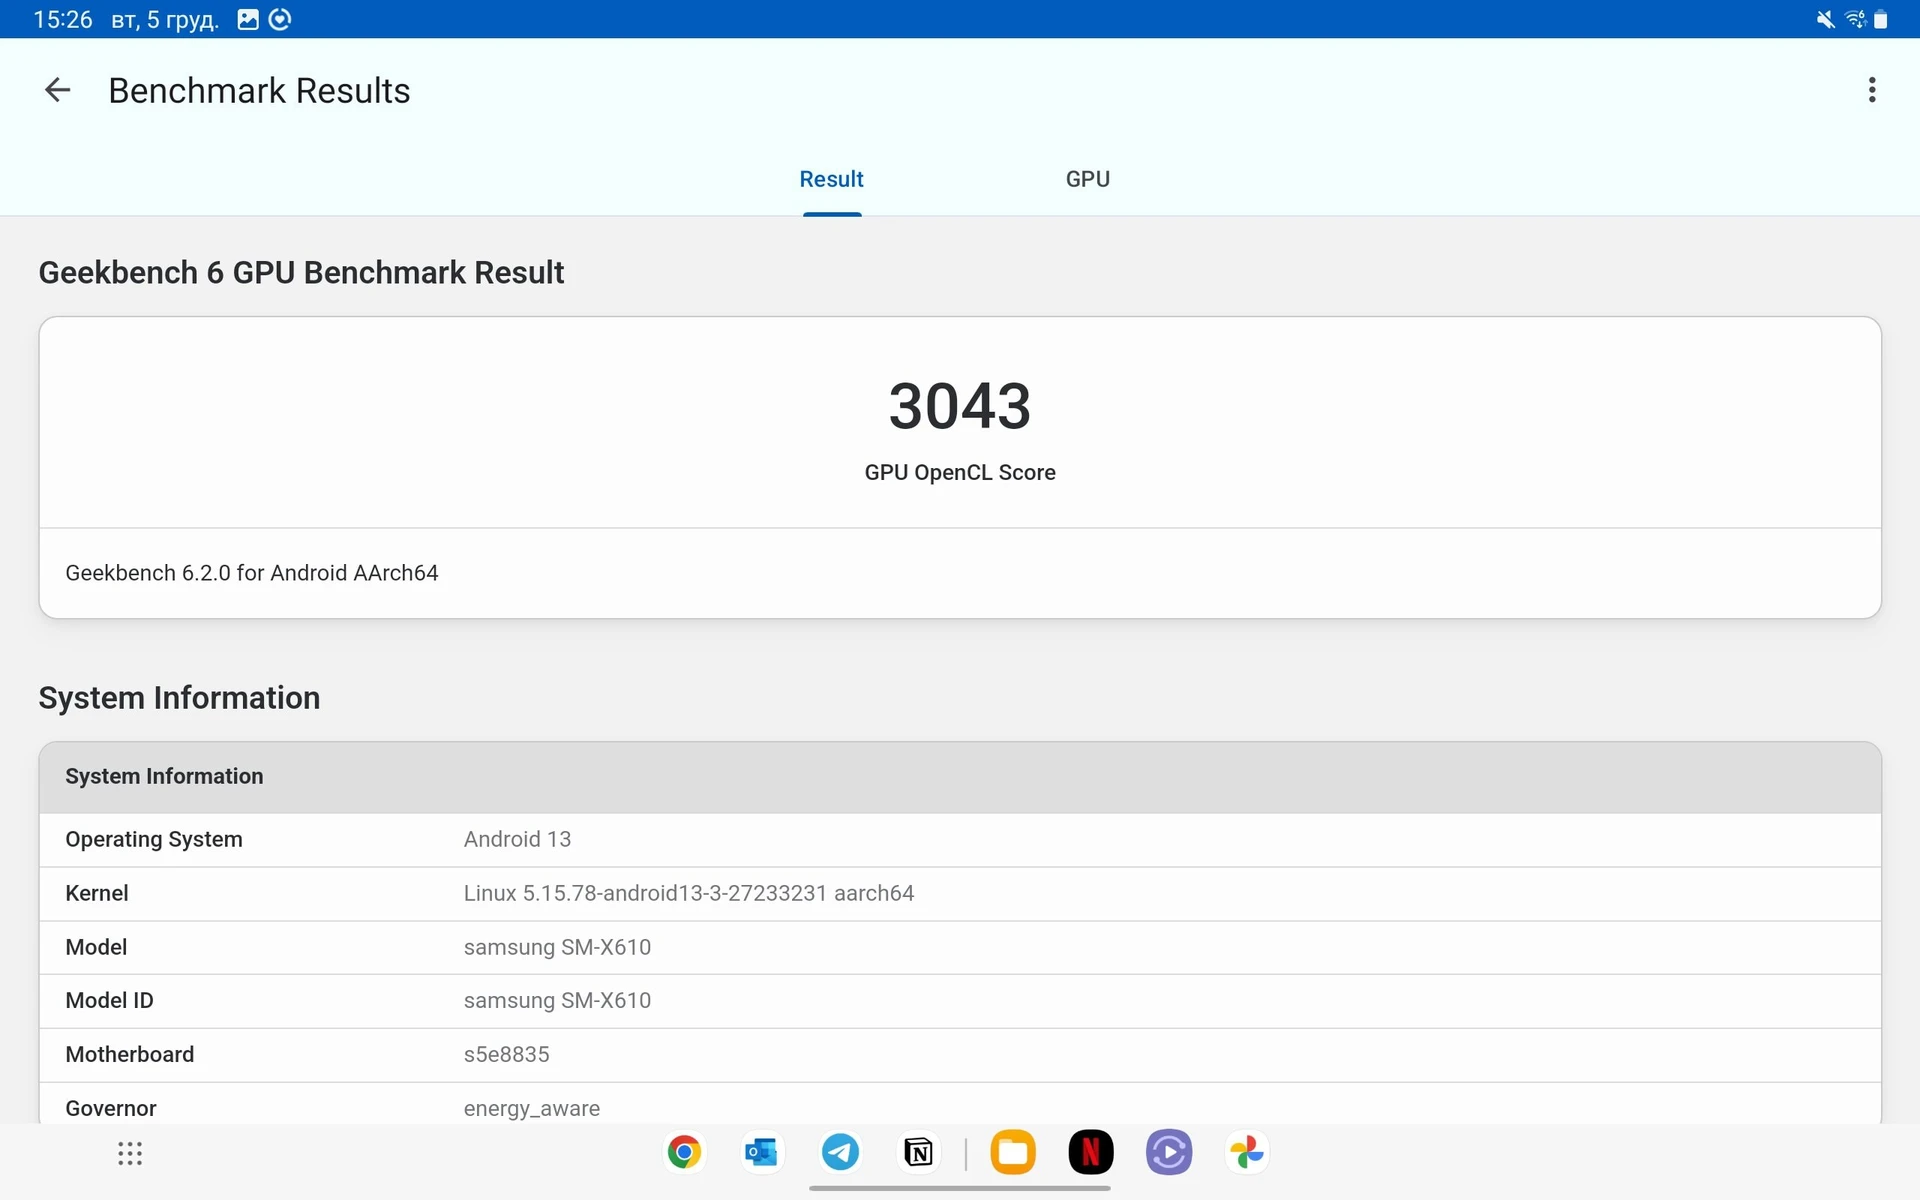Select the Motherboard row label

point(130,1054)
